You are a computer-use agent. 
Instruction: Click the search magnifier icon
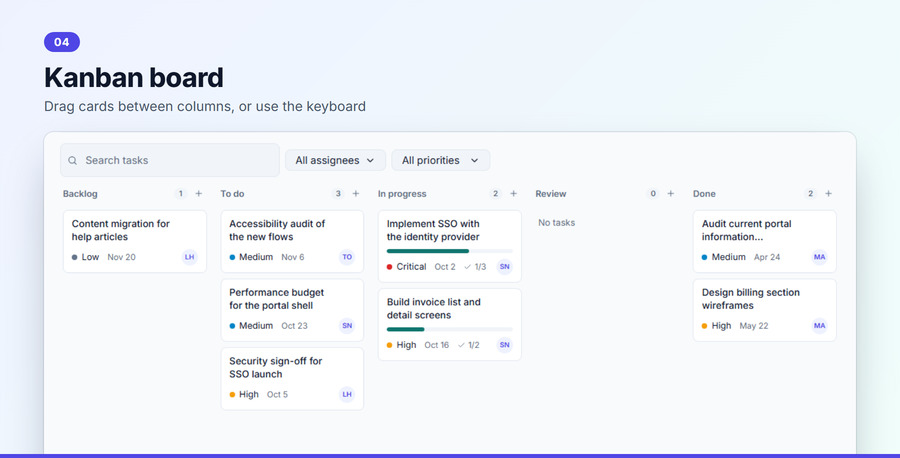click(73, 161)
